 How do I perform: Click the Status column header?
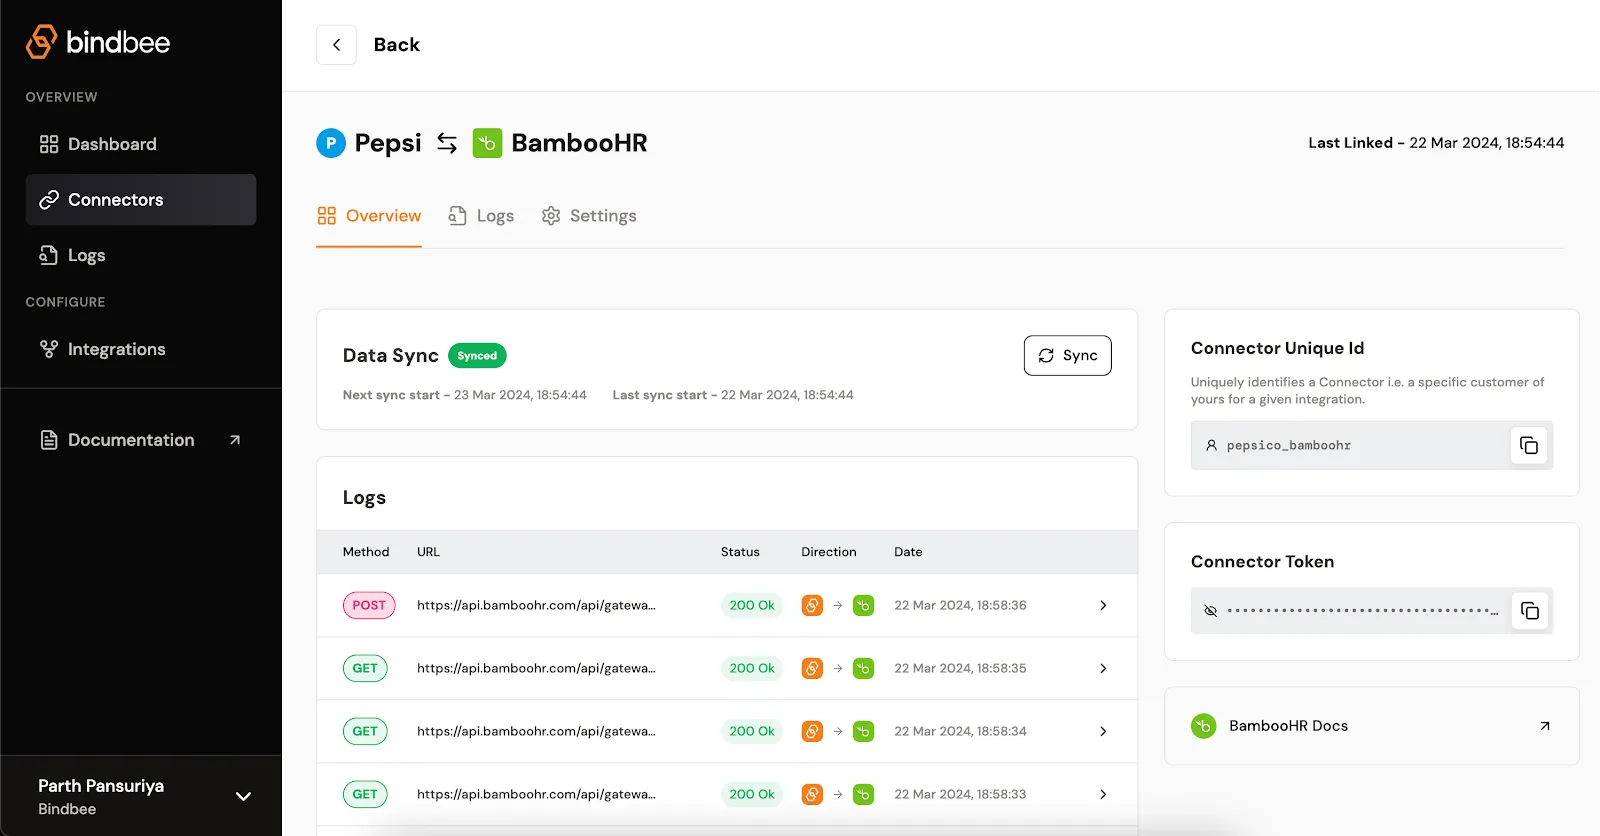pyautogui.click(x=740, y=552)
